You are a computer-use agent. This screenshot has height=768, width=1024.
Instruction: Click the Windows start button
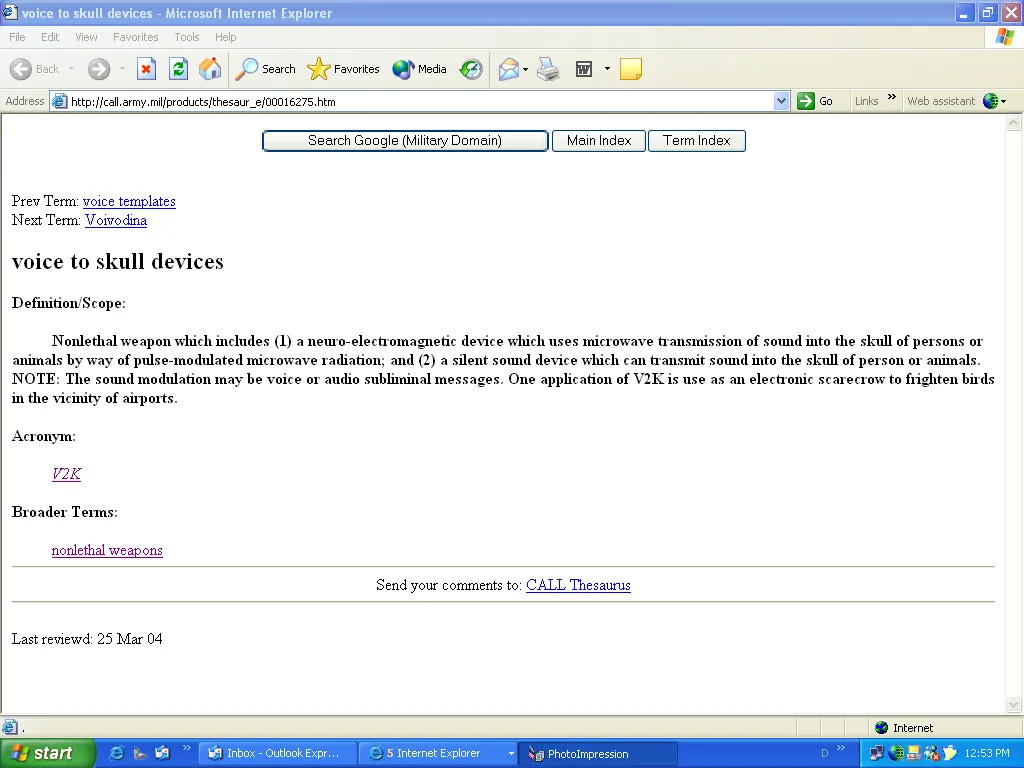tap(47, 754)
